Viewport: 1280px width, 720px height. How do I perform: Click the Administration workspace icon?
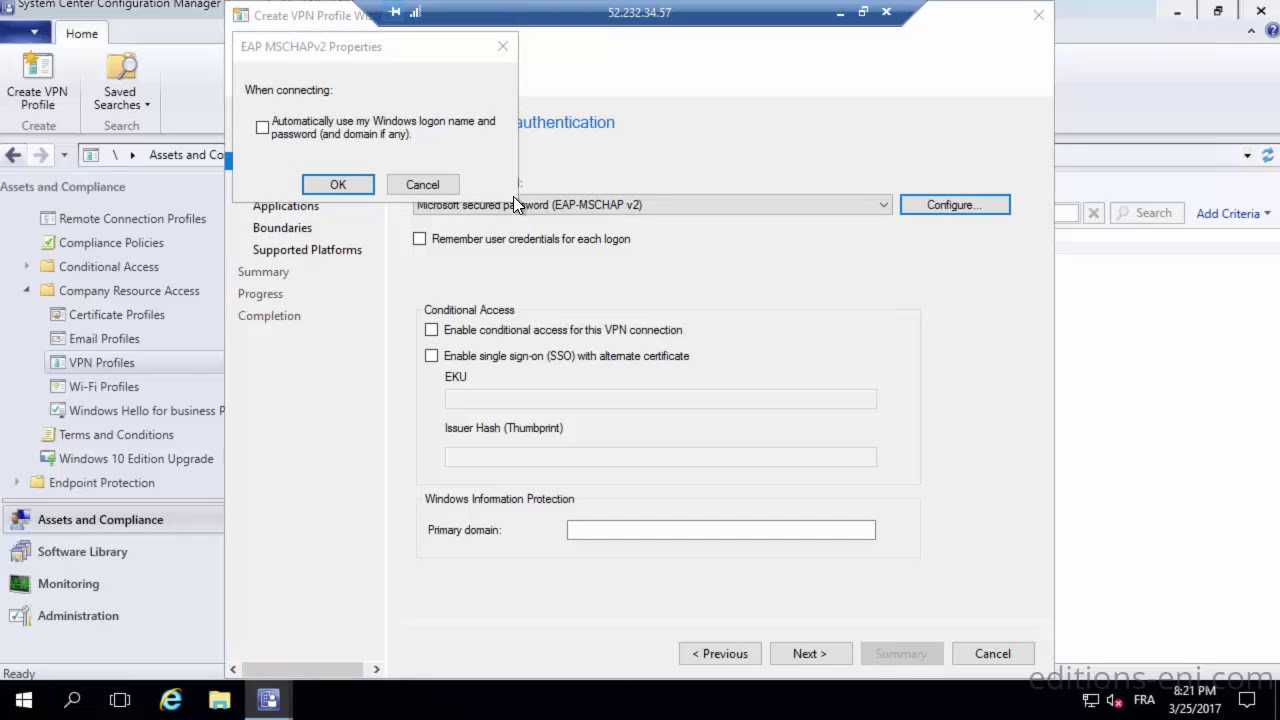pyautogui.click(x=20, y=615)
